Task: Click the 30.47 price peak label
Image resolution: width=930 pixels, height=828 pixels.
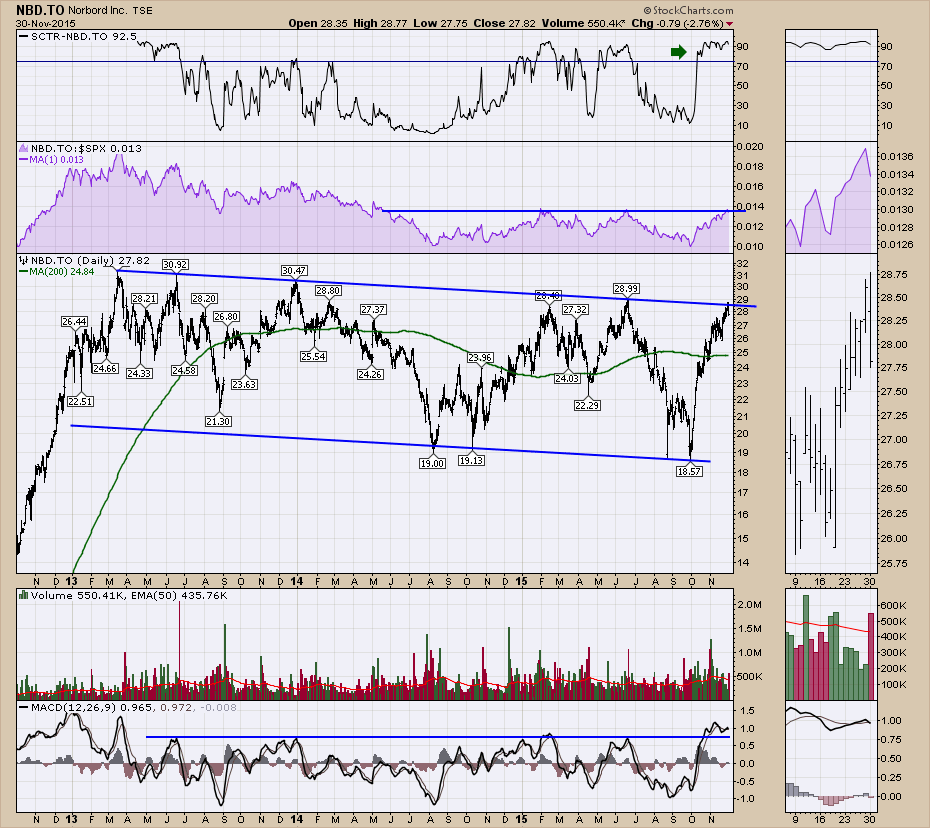Action: click(294, 270)
